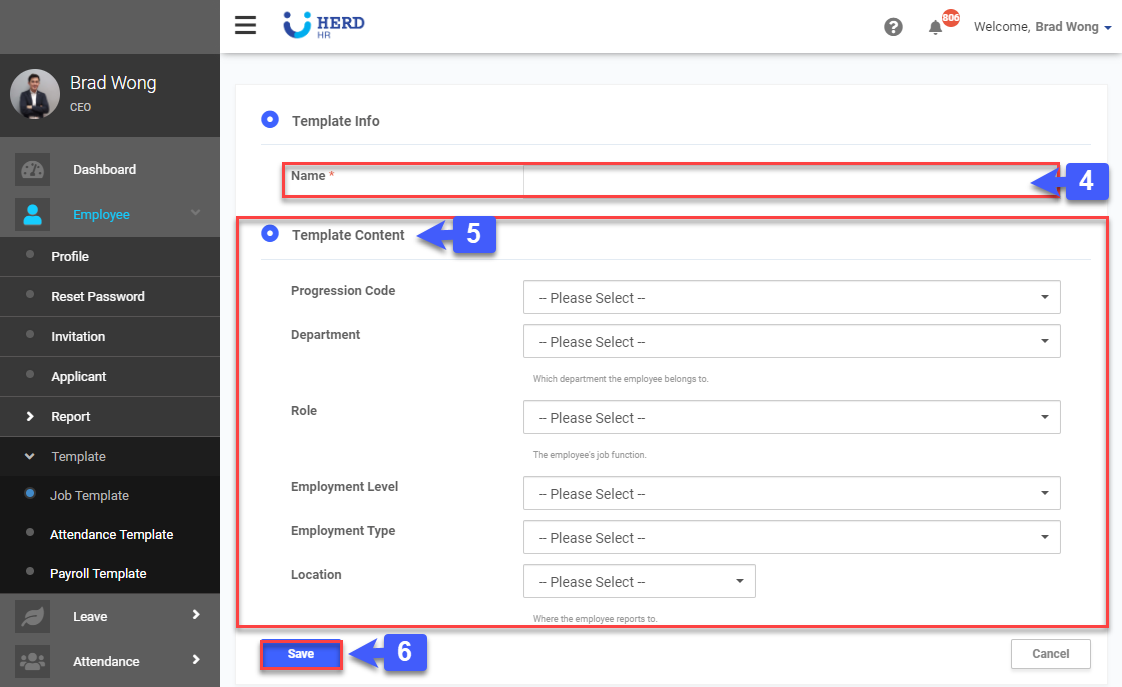Expand the Location dropdown
1122x687 pixels.
639,582
